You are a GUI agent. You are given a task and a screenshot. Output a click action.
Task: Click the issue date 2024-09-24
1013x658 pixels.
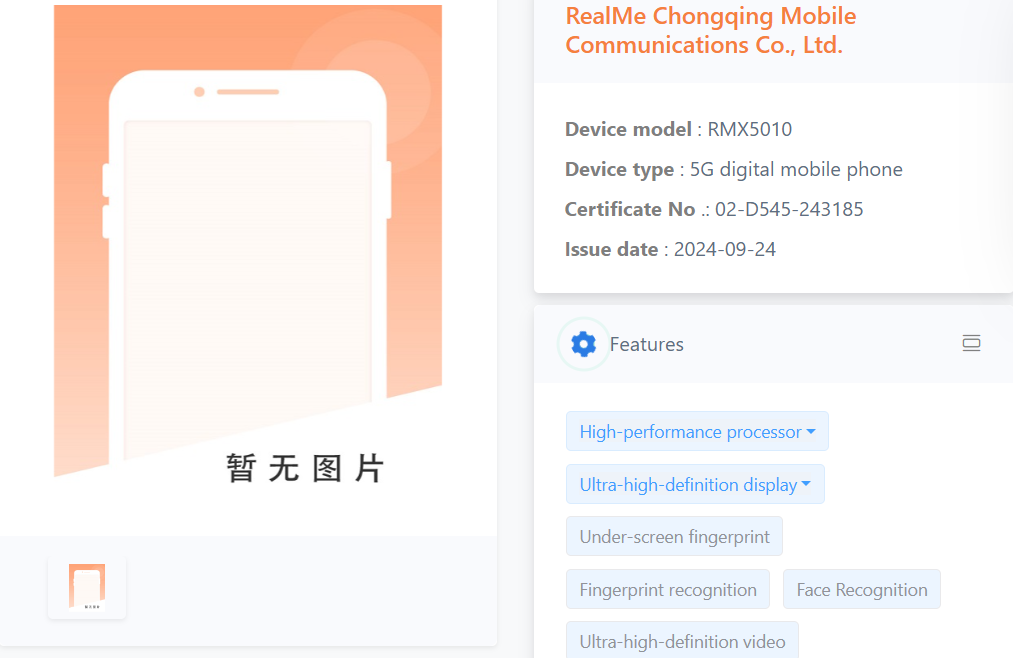[x=724, y=249]
